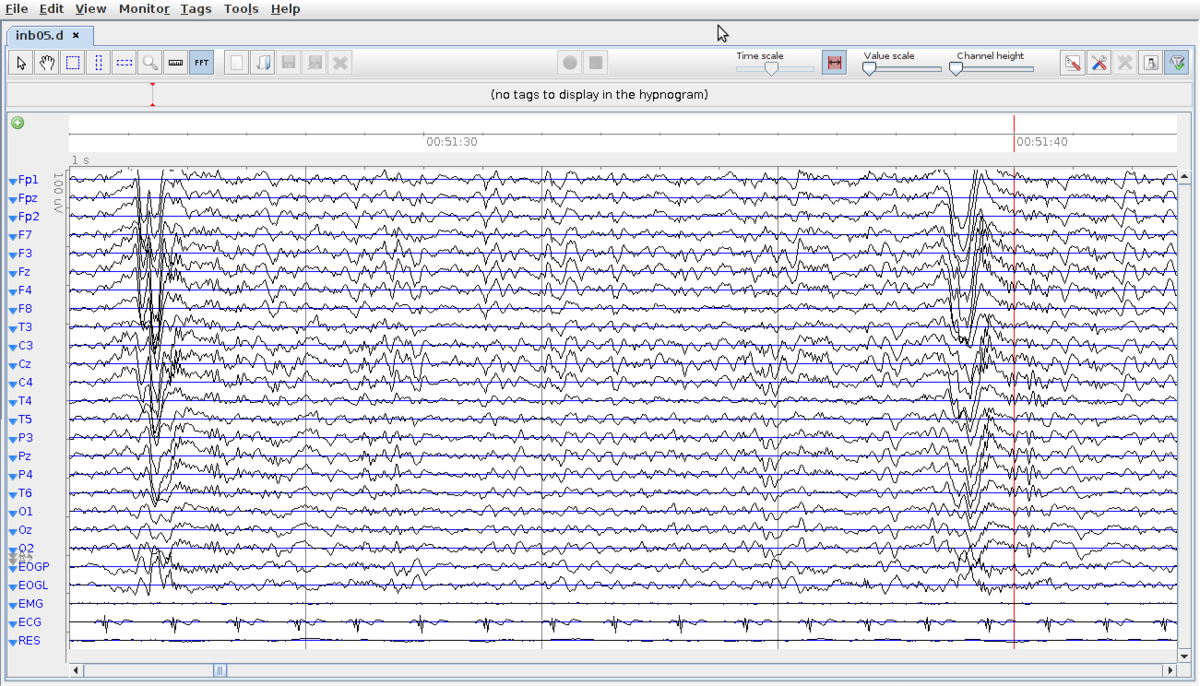
Task: Select the ruler measurement tool
Action: (x=175, y=62)
